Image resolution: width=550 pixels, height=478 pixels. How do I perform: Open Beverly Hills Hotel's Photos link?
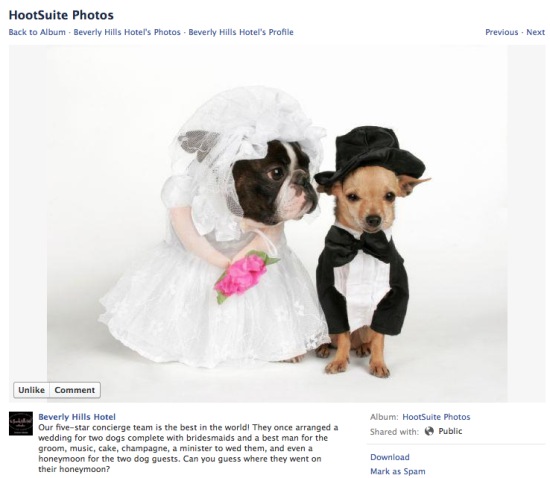(x=127, y=32)
